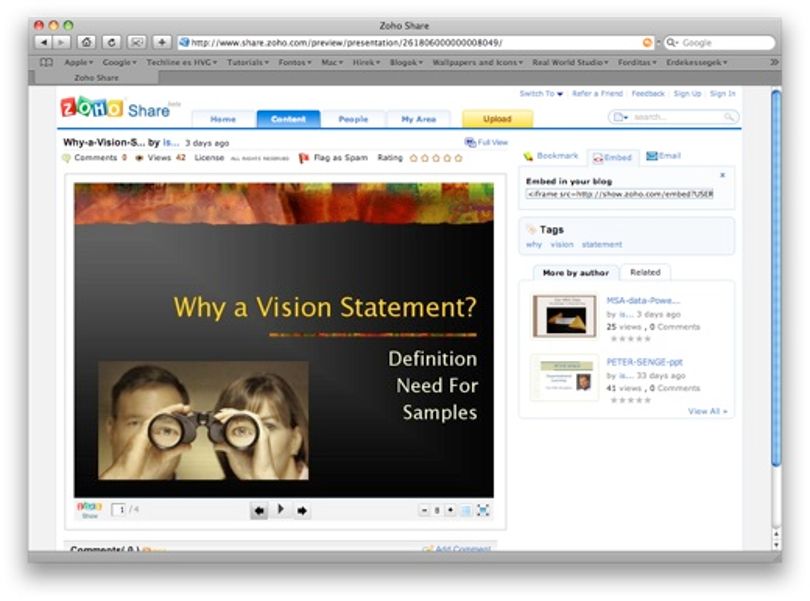Image resolution: width=810 pixels, height=601 pixels.
Task: Play the presentation slideshow
Action: click(x=281, y=509)
